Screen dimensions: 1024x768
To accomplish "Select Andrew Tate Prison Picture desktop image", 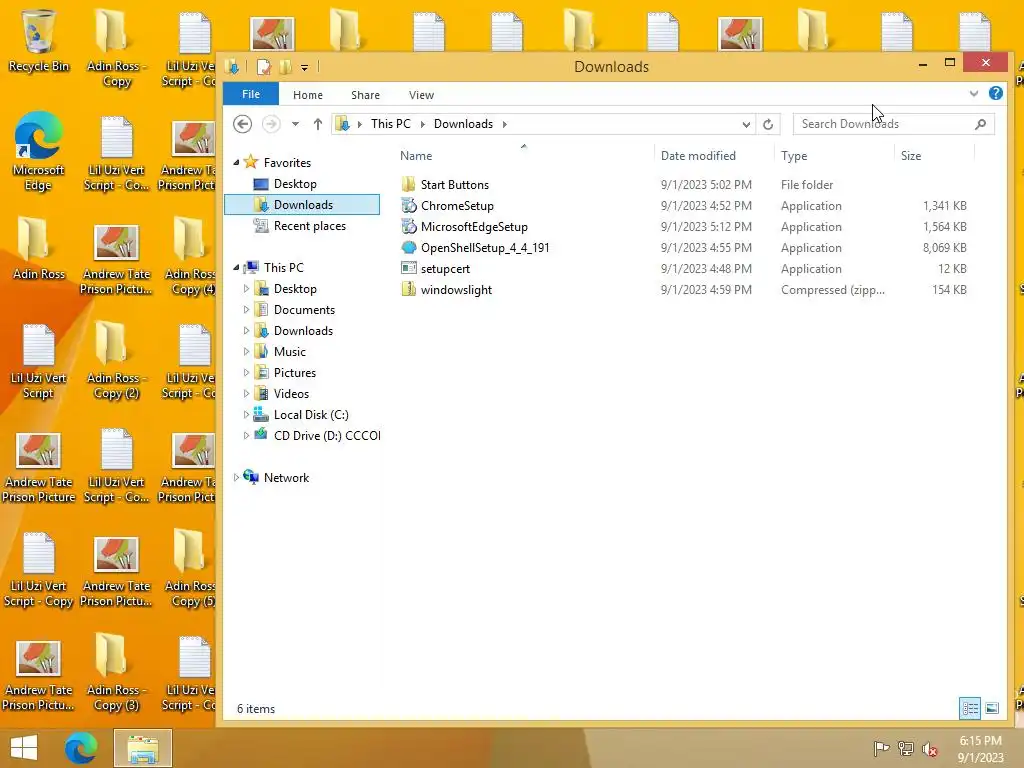I will [39, 468].
